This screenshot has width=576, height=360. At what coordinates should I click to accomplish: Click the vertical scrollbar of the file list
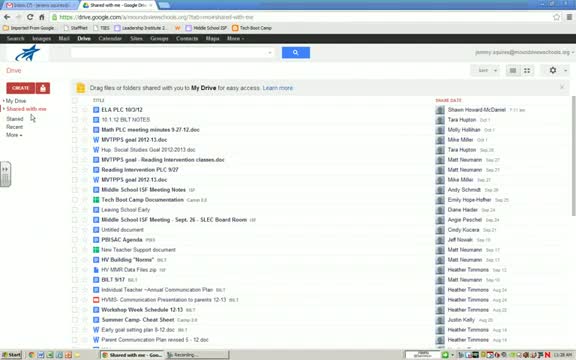tap(573, 156)
